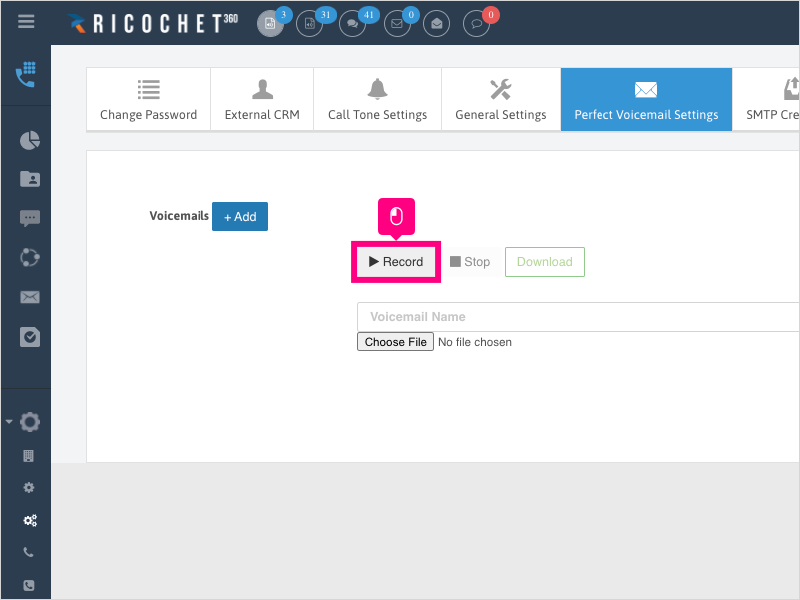The height and width of the screenshot is (600, 800).
Task: Click the Stop recording button
Action: (x=470, y=262)
